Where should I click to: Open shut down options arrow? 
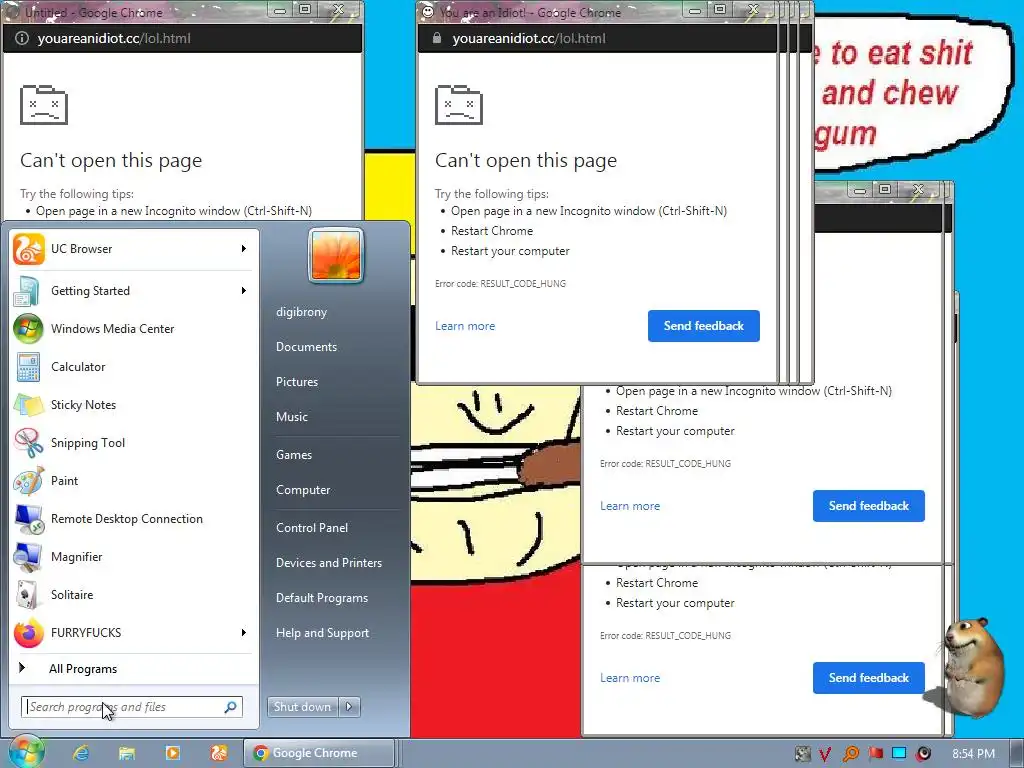point(349,707)
